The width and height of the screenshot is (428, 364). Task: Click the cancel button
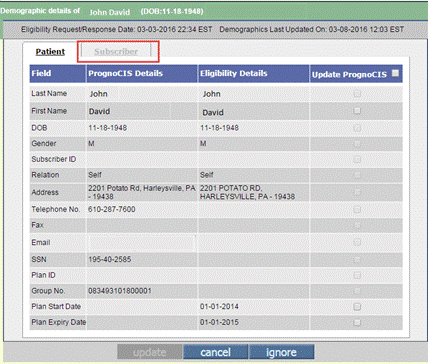(215, 352)
